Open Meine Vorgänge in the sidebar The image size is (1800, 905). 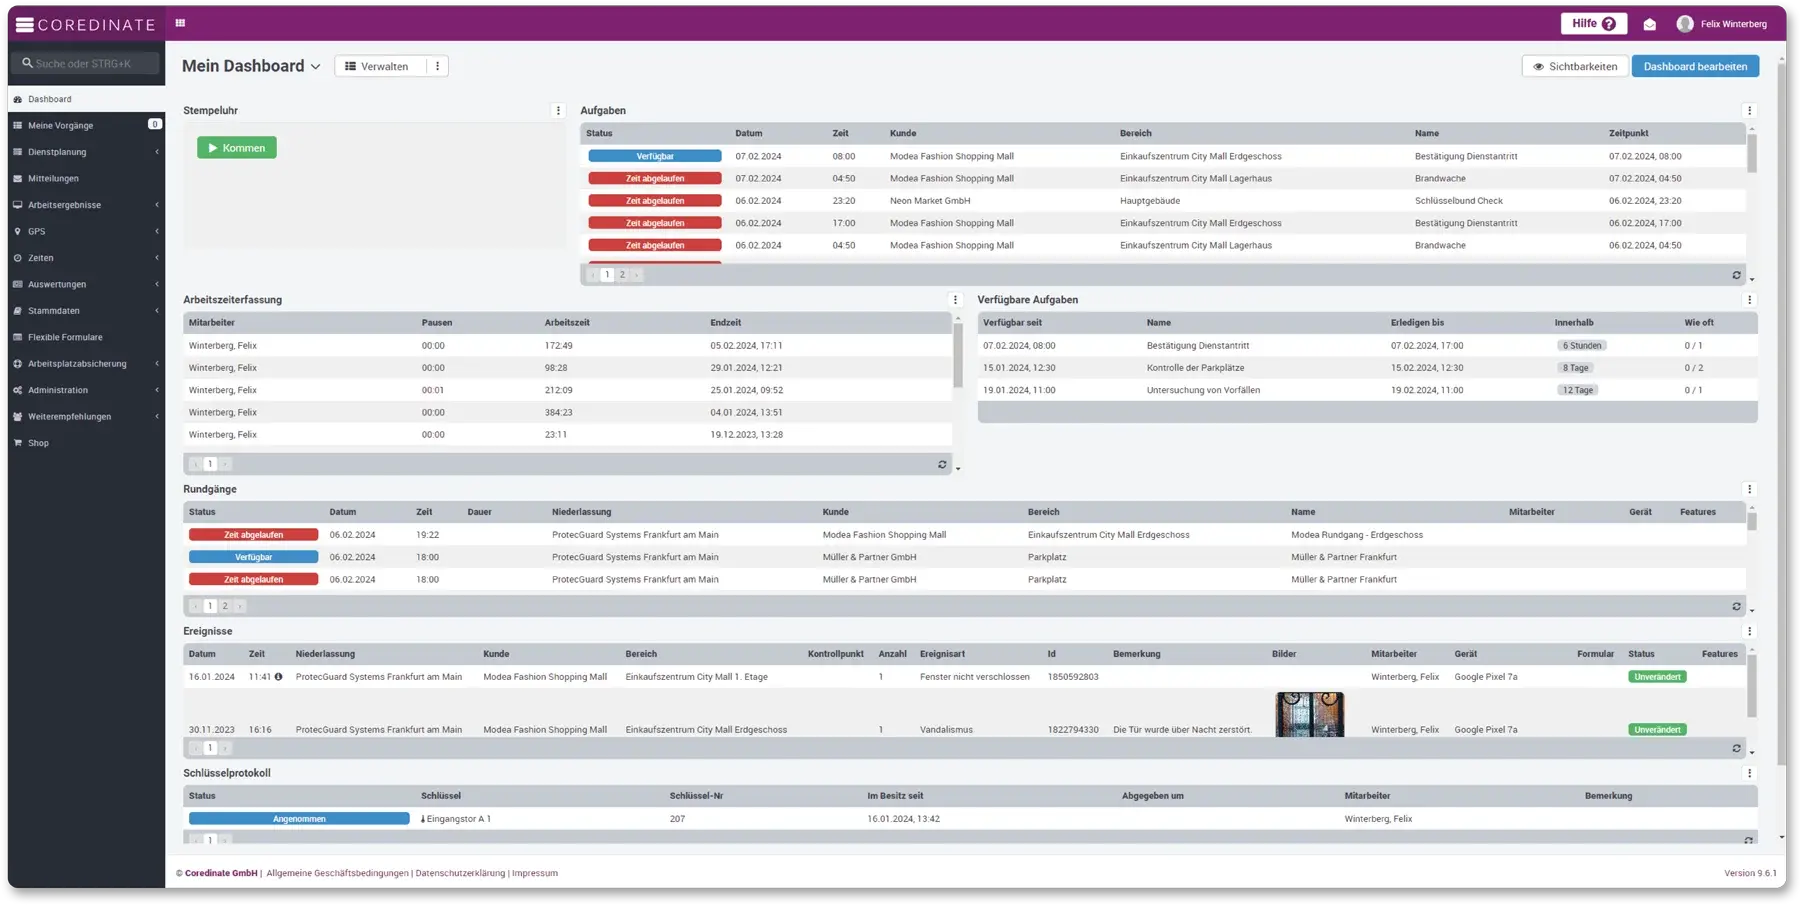[61, 126]
